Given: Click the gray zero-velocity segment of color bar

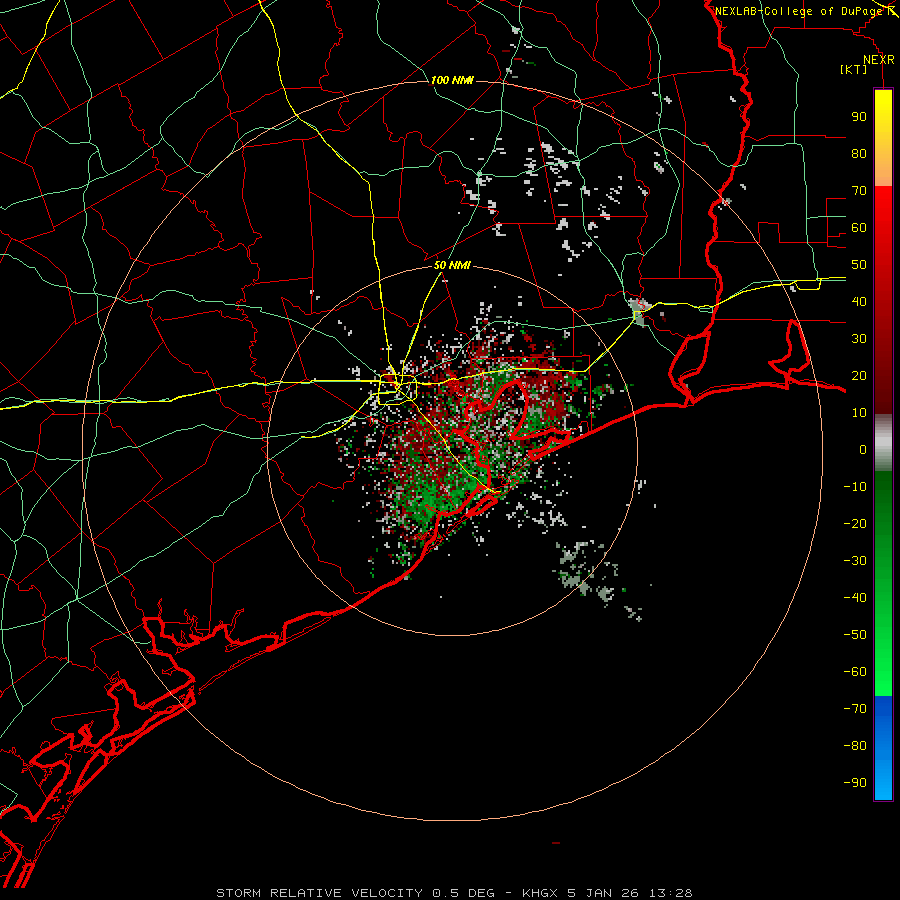Looking at the screenshot, I should click(x=883, y=443).
